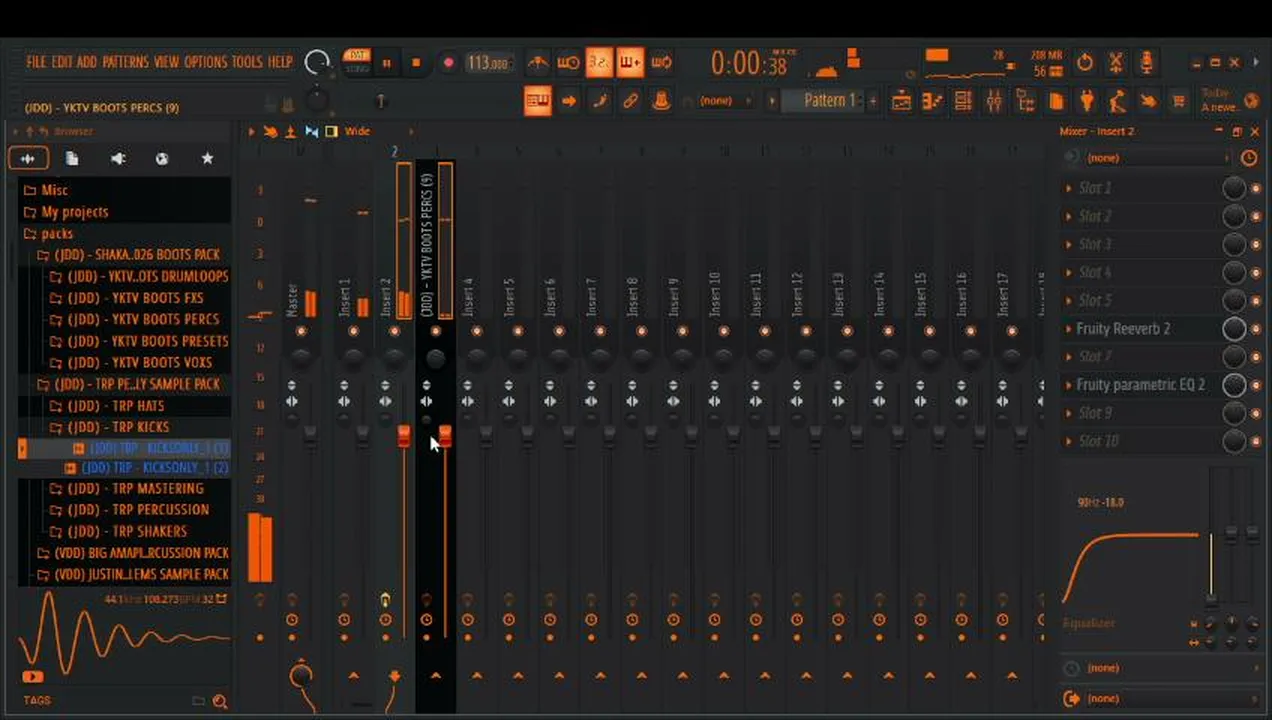
Task: Open Fruity parametric EQ 2 plugin
Action: click(1140, 385)
